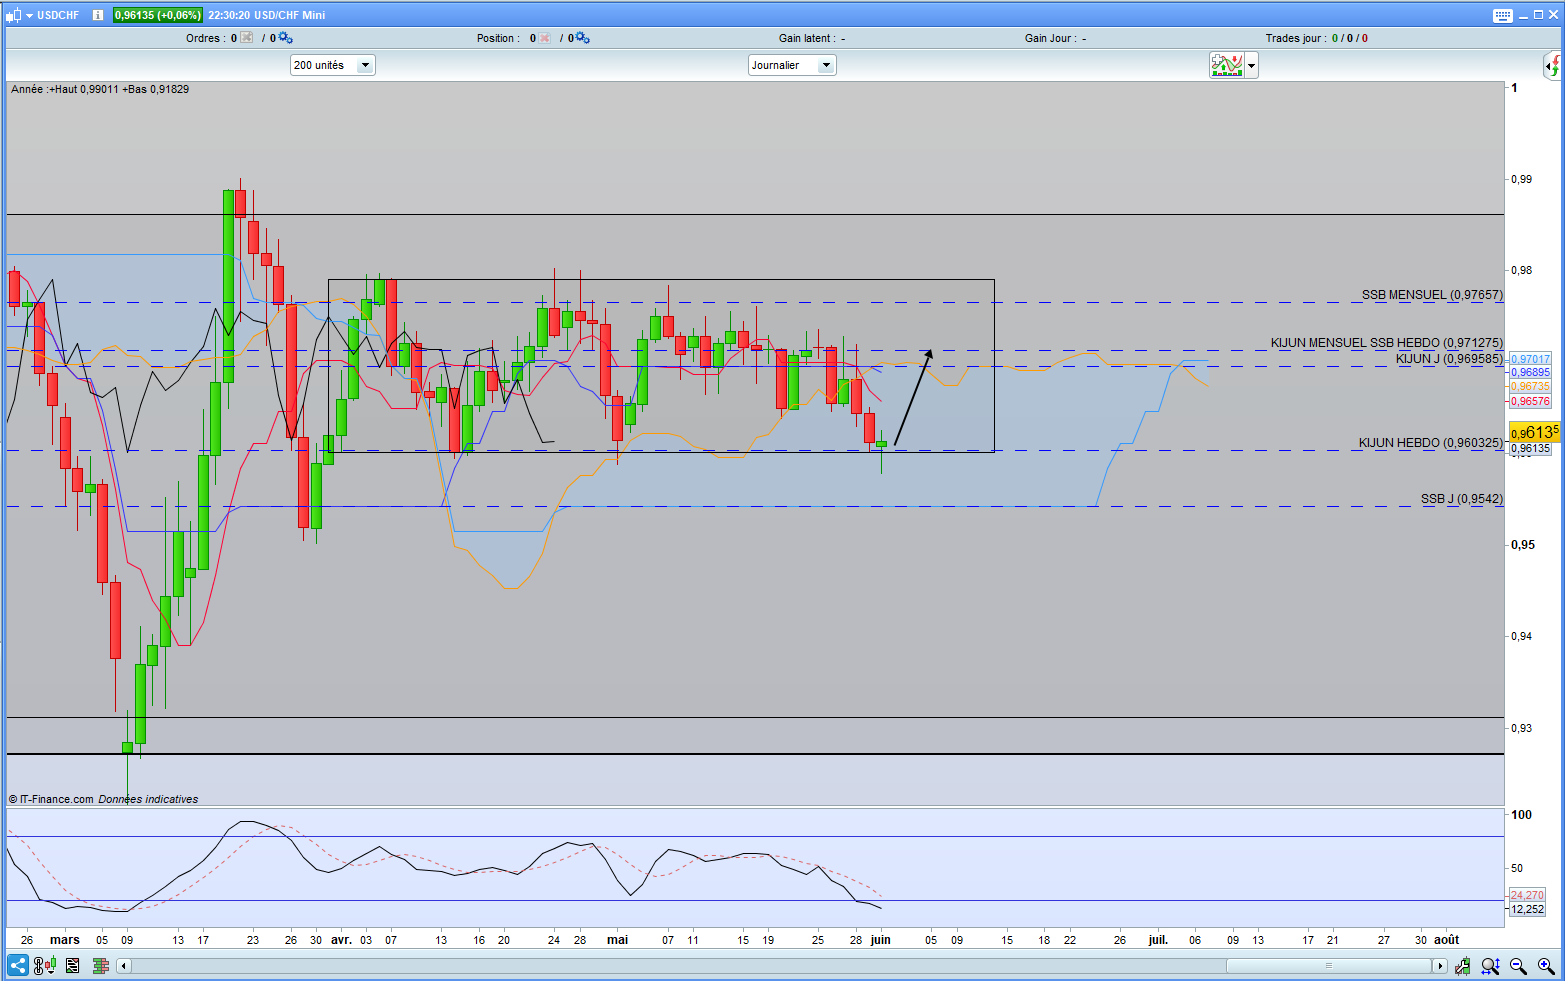Click the horizontal scrollbar thumb
The width and height of the screenshot is (1565, 981).
(1329, 966)
